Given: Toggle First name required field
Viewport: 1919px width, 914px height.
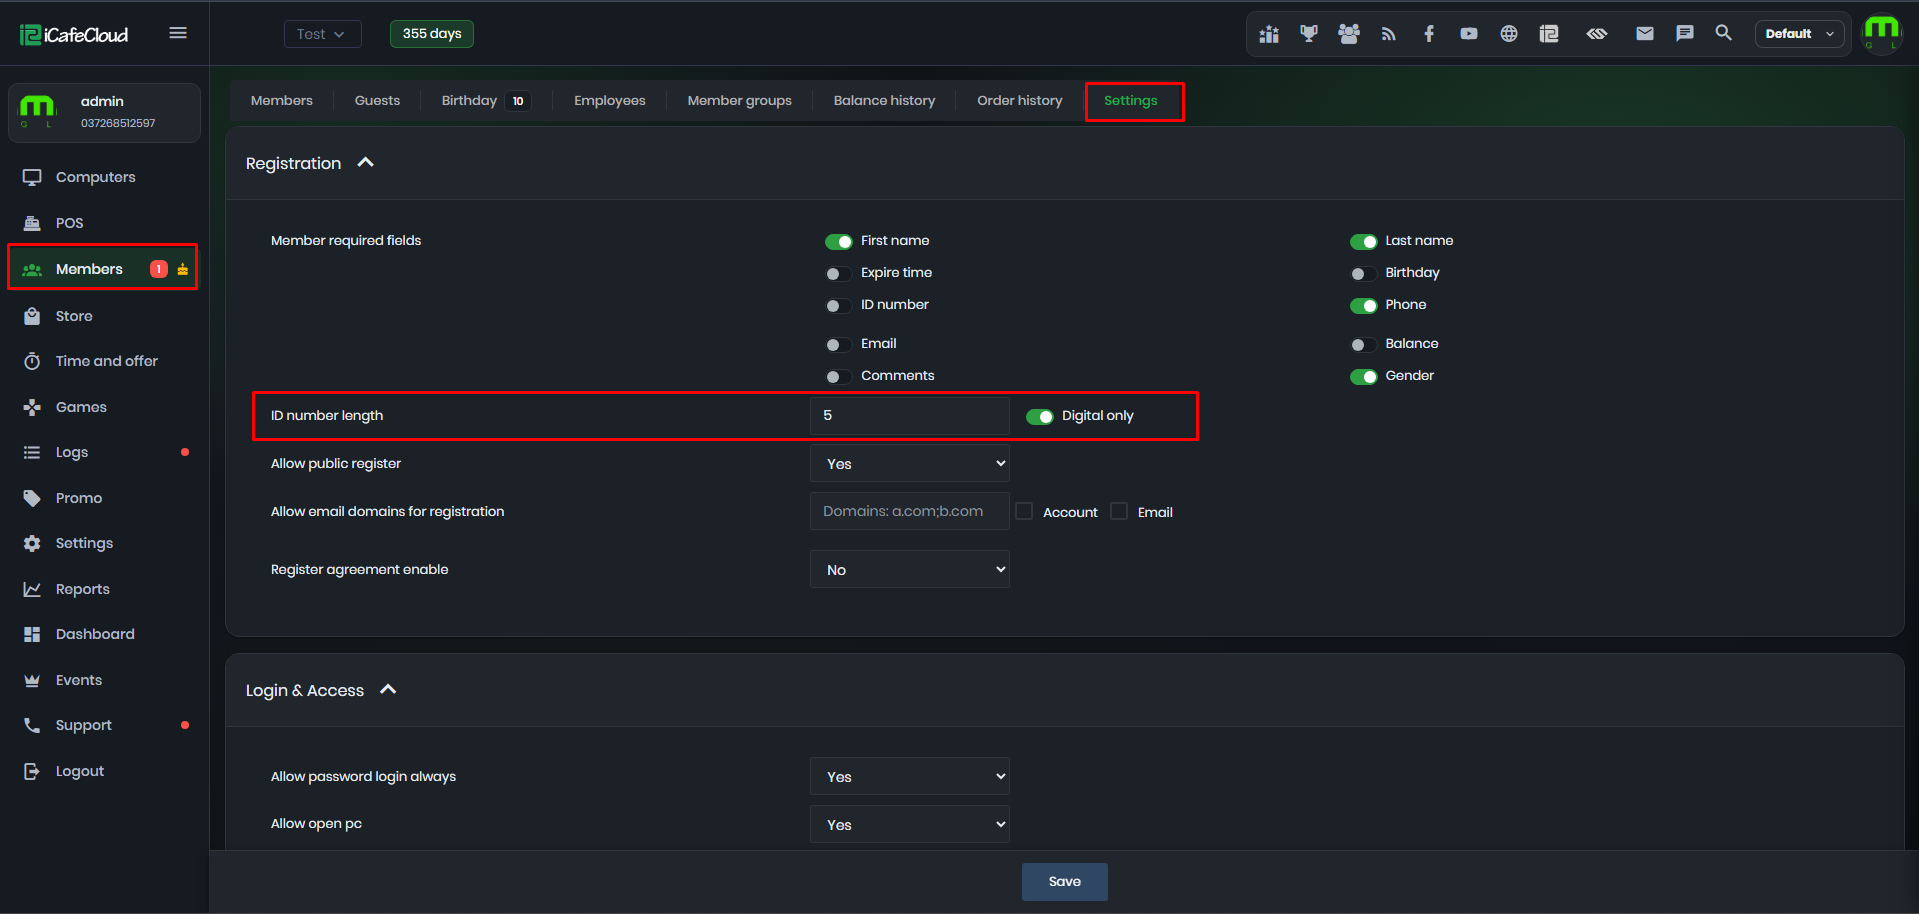Looking at the screenshot, I should pyautogui.click(x=839, y=241).
